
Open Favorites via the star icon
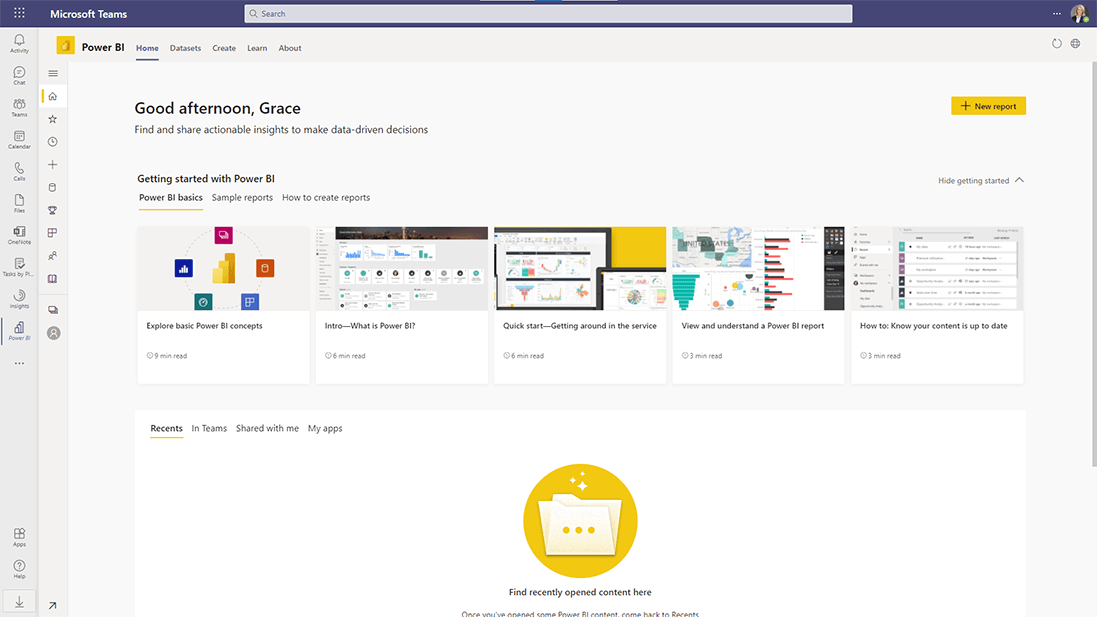(52, 118)
